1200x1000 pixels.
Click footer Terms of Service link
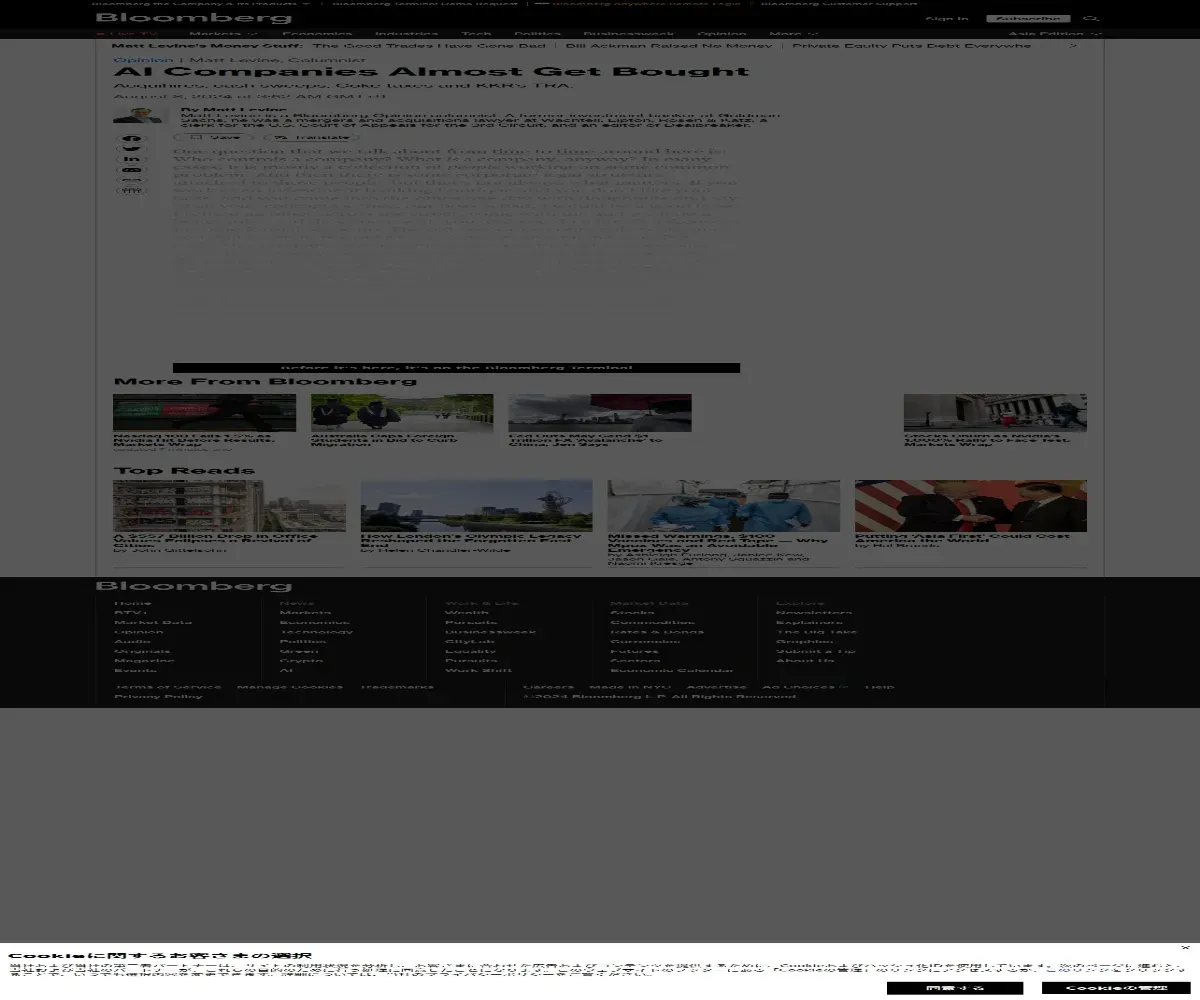pos(168,687)
